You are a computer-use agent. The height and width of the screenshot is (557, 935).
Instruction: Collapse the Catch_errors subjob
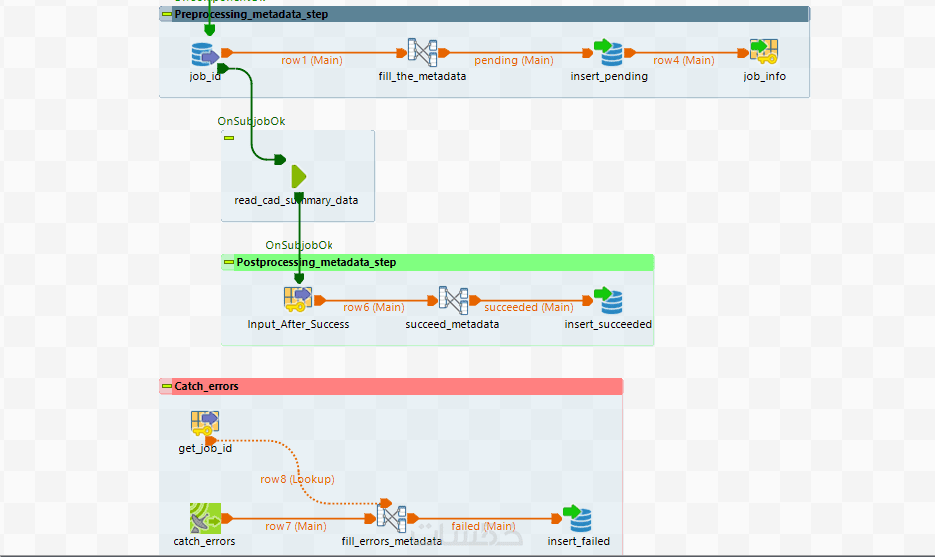click(x=167, y=386)
